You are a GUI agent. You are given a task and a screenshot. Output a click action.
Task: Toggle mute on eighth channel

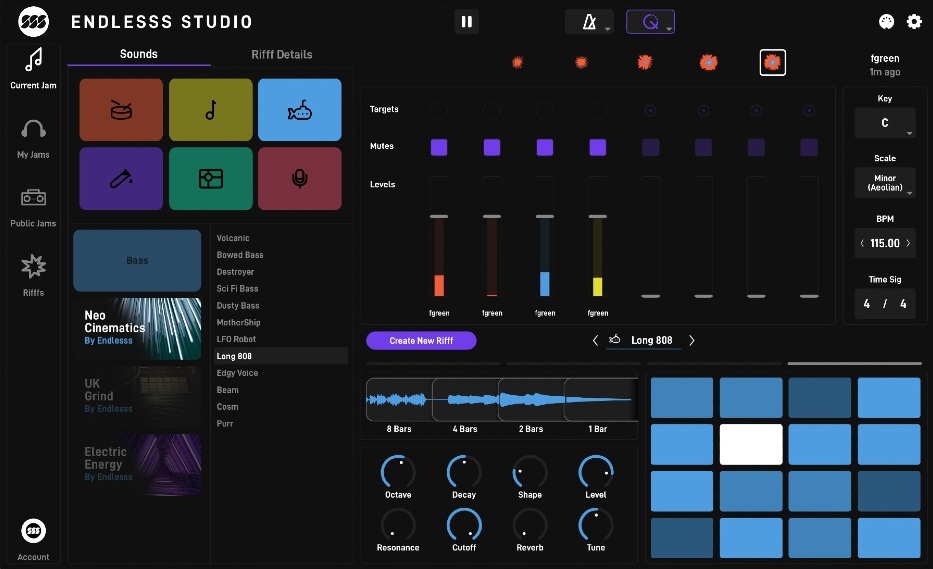(809, 147)
